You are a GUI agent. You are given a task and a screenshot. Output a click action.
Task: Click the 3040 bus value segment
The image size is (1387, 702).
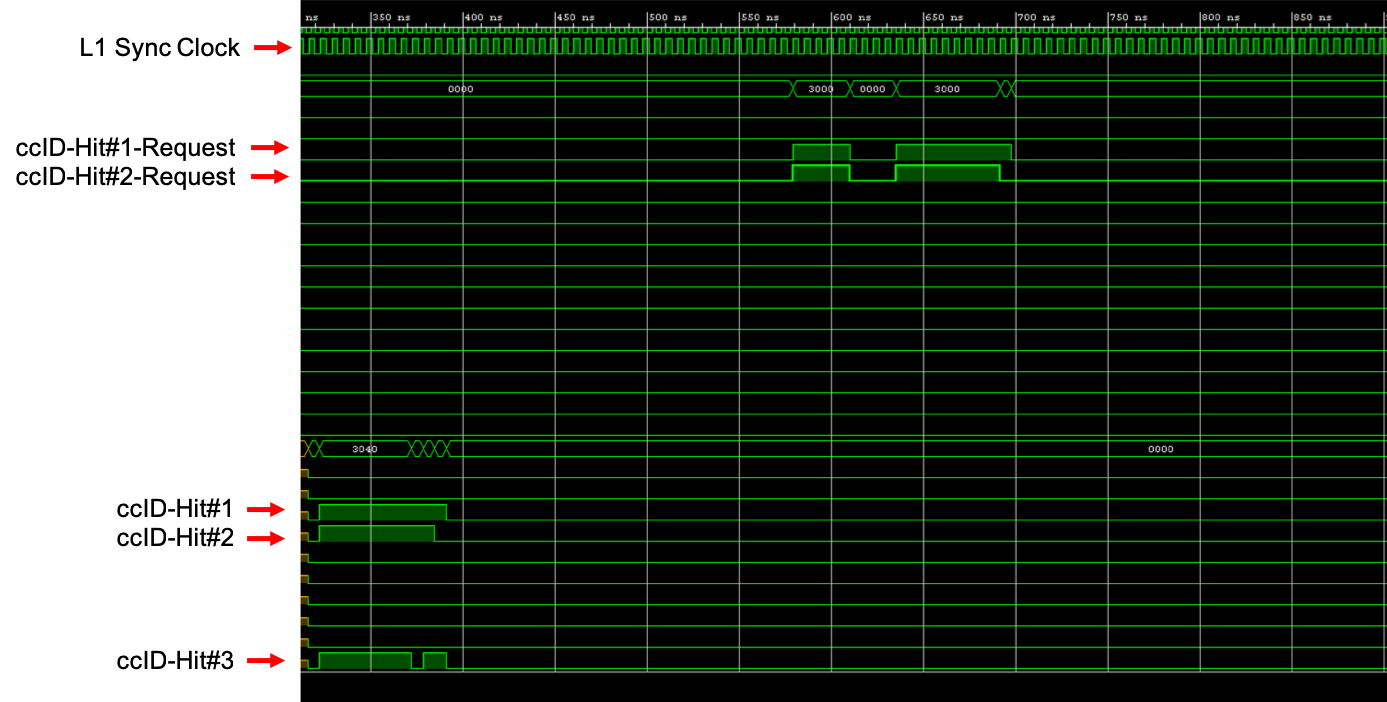point(365,449)
